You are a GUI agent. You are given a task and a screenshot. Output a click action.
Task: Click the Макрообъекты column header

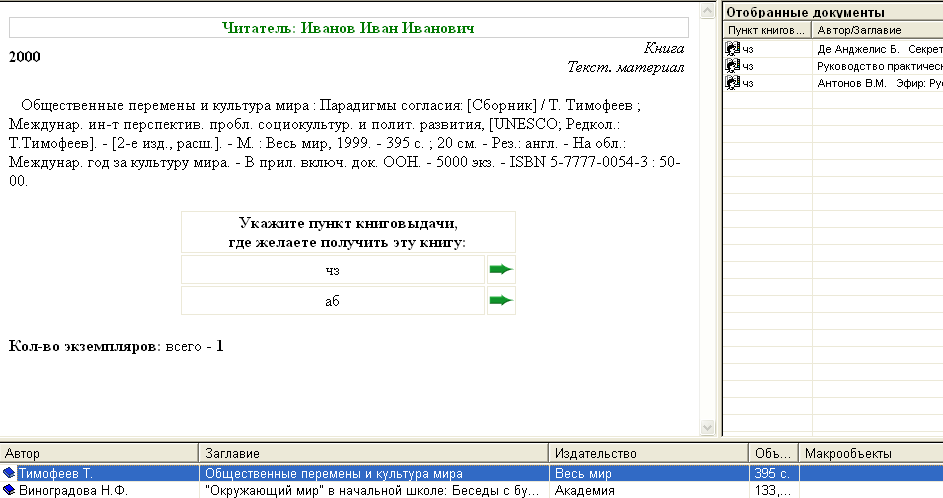coord(870,453)
